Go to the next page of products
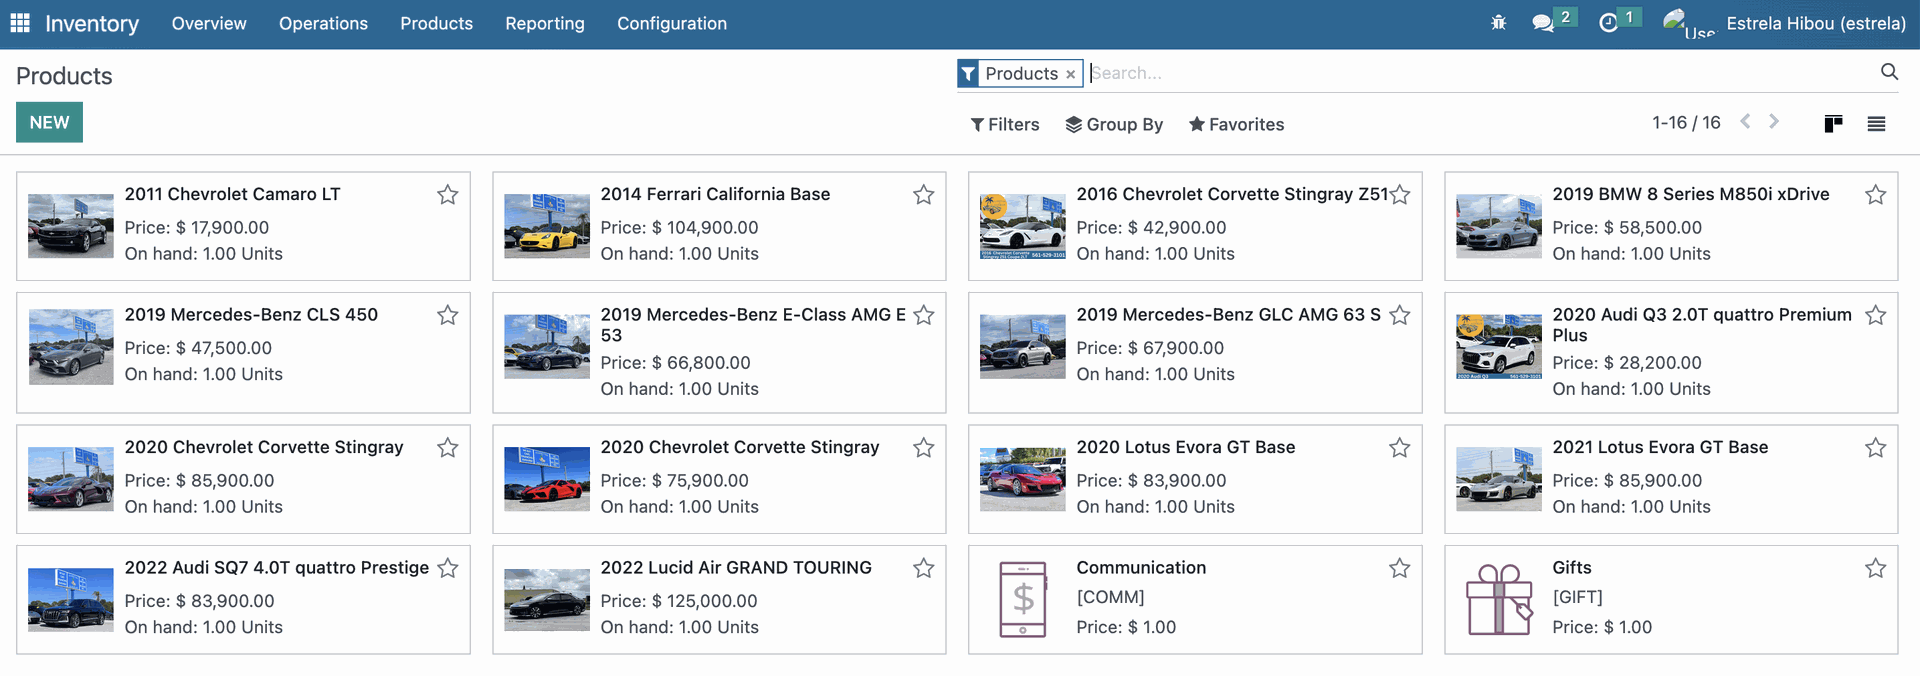 (x=1774, y=122)
